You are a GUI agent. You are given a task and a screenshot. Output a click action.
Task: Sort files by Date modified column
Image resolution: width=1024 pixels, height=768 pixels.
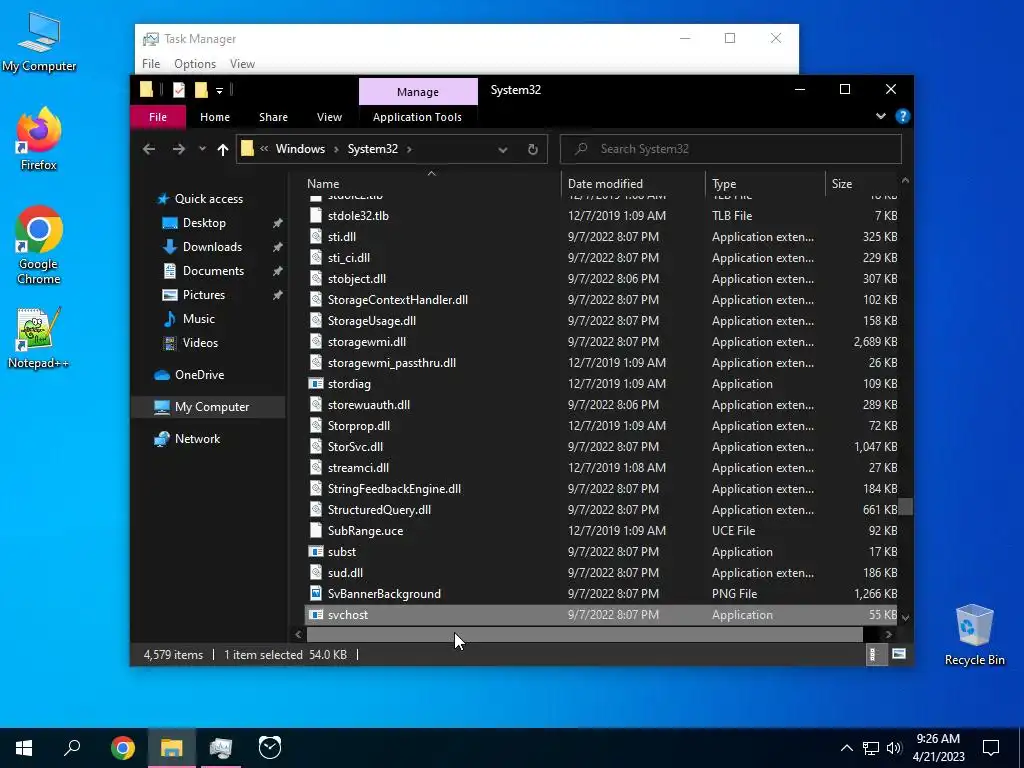coord(633,184)
